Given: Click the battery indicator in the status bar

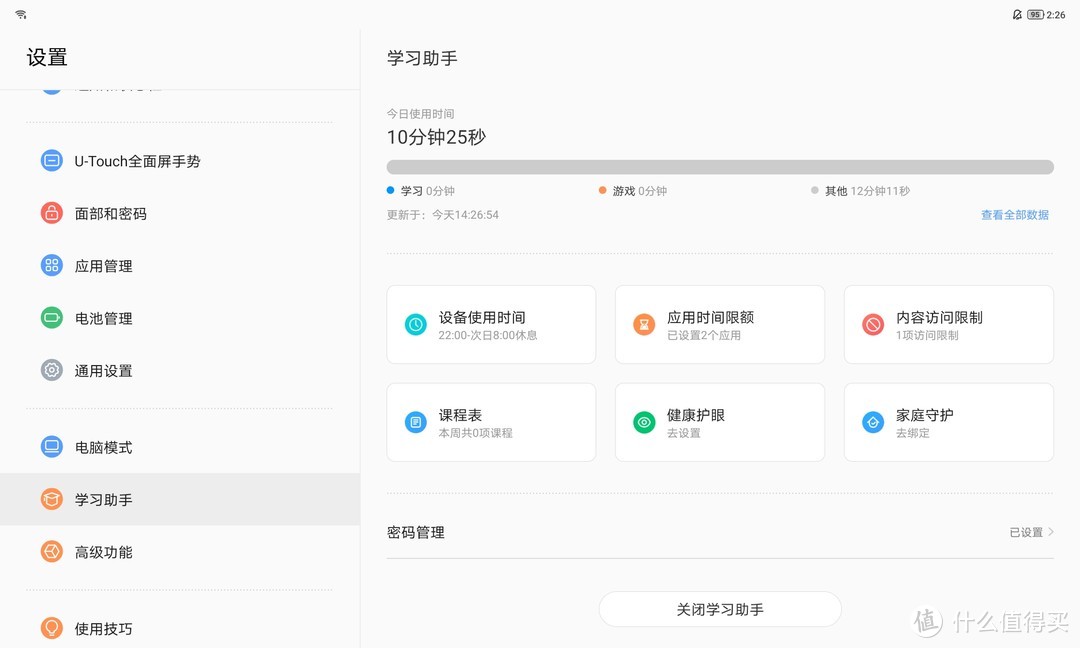Looking at the screenshot, I should click(x=1034, y=14).
